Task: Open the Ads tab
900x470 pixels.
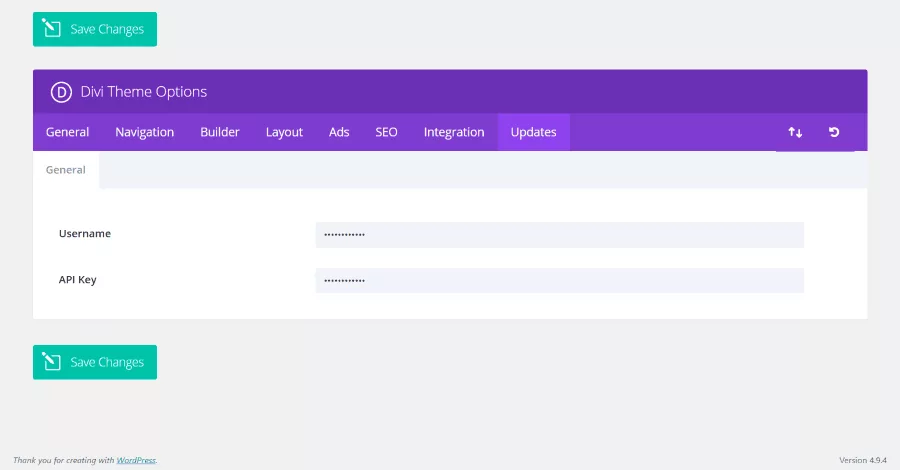Action: [x=339, y=132]
